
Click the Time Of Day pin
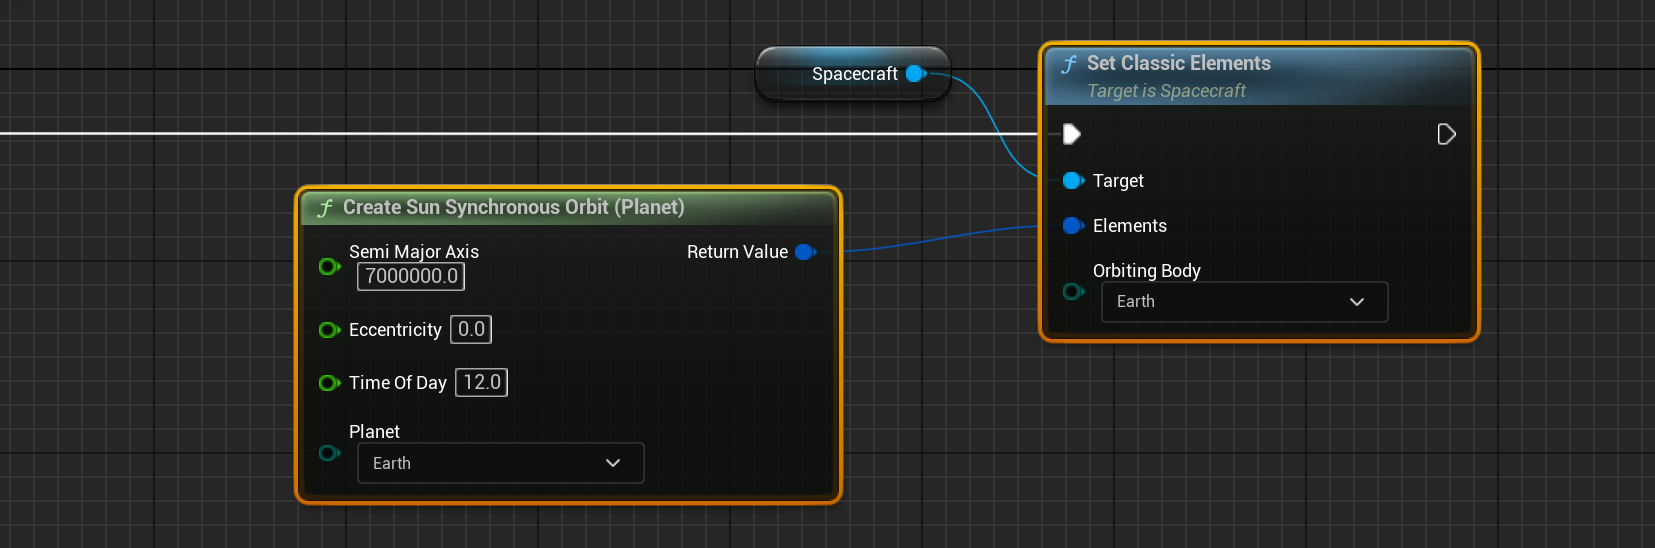(329, 383)
